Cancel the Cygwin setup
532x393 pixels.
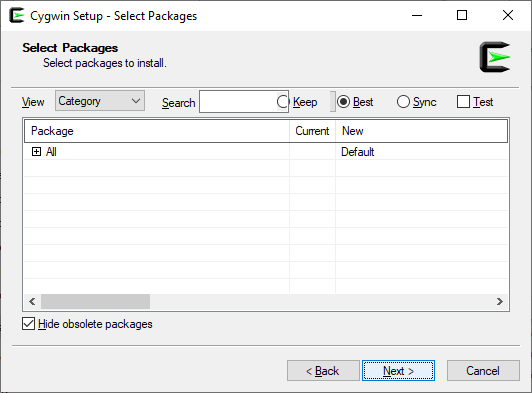click(x=483, y=371)
